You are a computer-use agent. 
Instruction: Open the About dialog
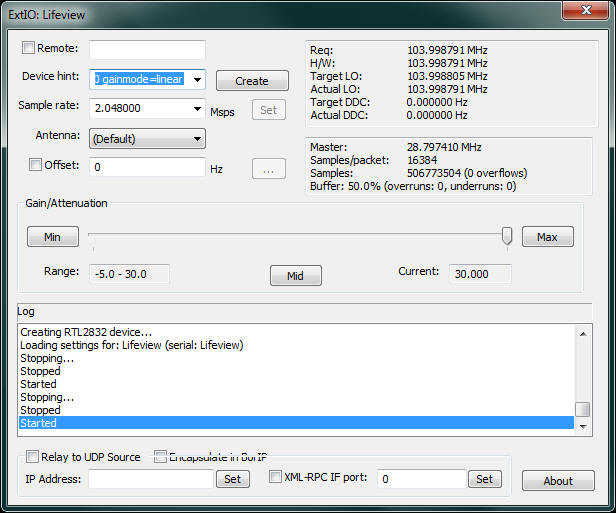coord(558,481)
